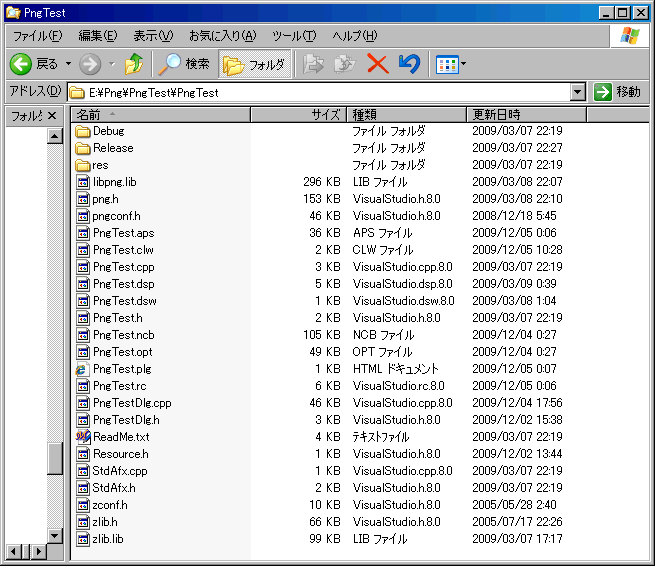Open the 編集(E) menu
This screenshot has height=566, width=655.
click(98, 36)
